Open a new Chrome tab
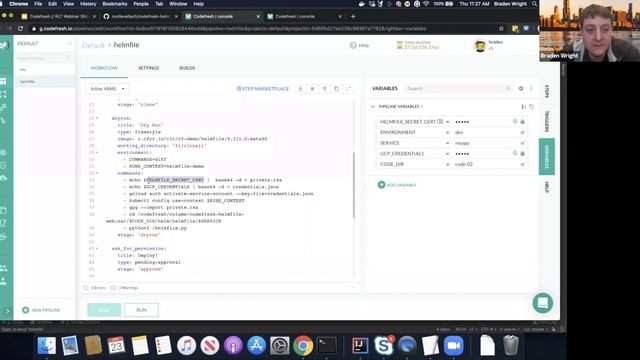This screenshot has height=360, width=640. point(353,16)
